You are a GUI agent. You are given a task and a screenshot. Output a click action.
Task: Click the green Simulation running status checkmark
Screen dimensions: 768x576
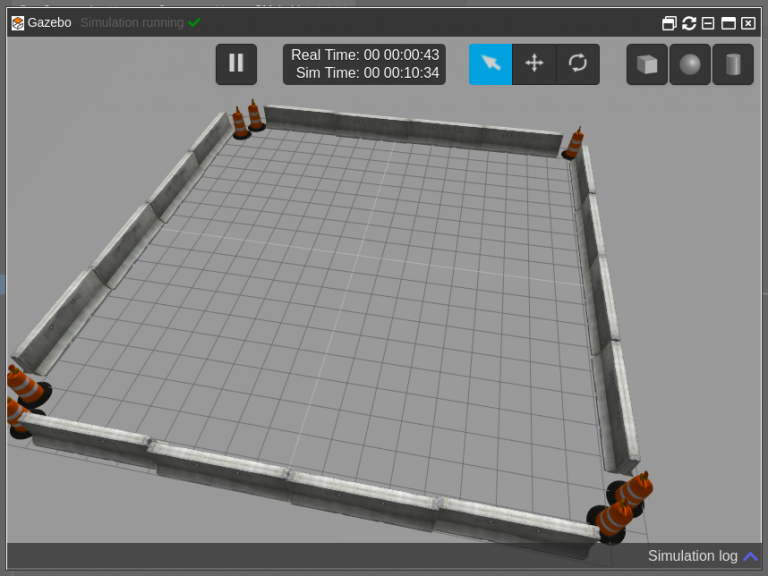point(195,22)
